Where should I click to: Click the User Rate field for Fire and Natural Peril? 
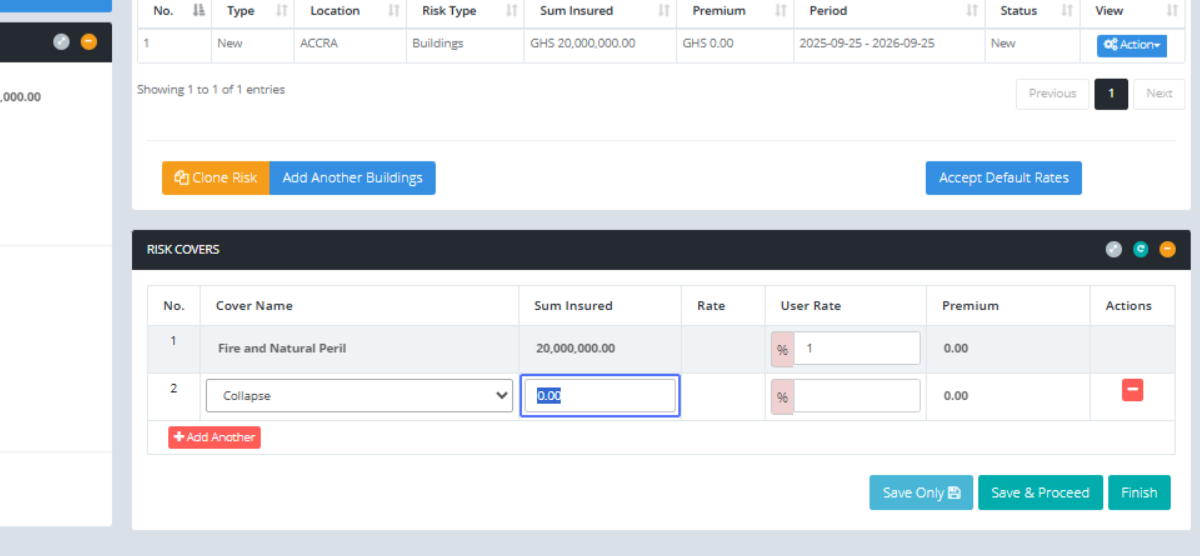click(x=856, y=348)
